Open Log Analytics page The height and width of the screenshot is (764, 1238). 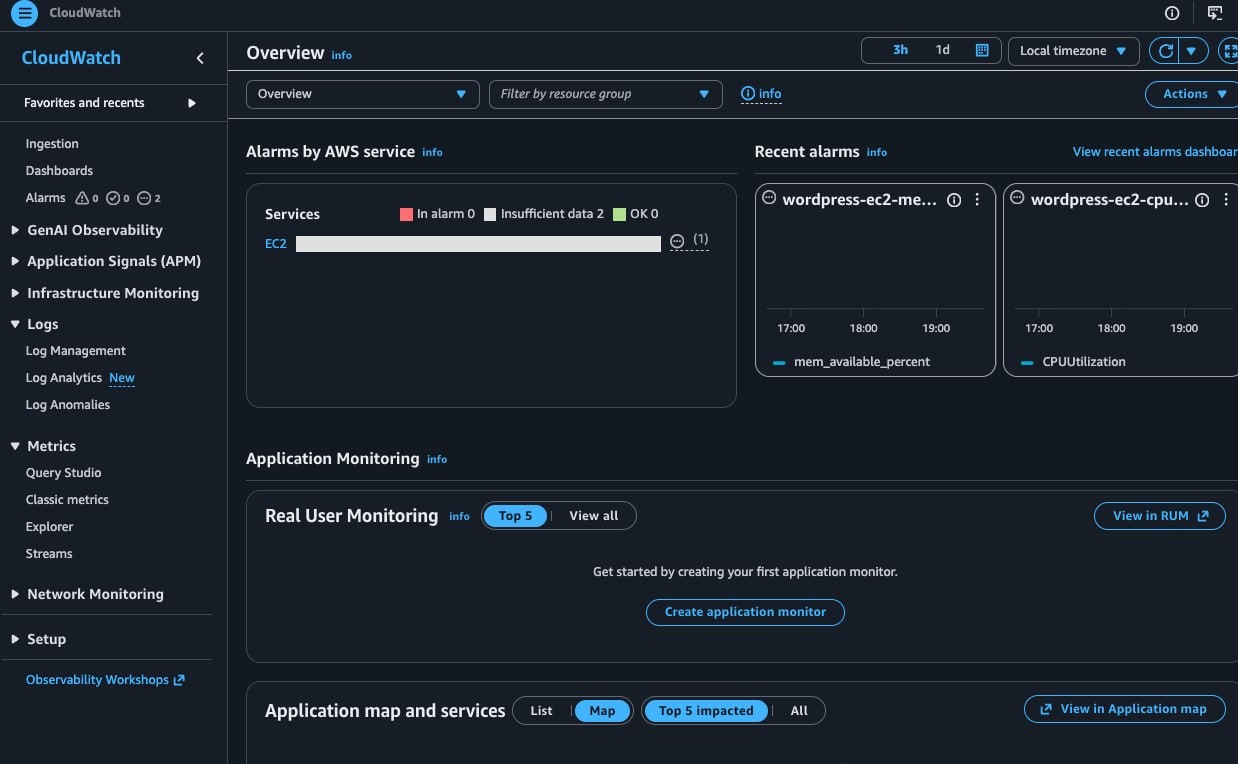[64, 378]
